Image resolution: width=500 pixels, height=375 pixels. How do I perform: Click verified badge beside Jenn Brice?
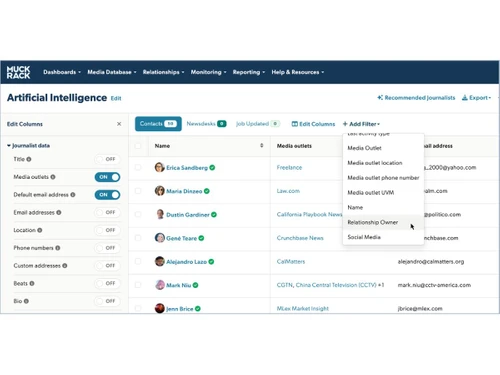click(198, 309)
